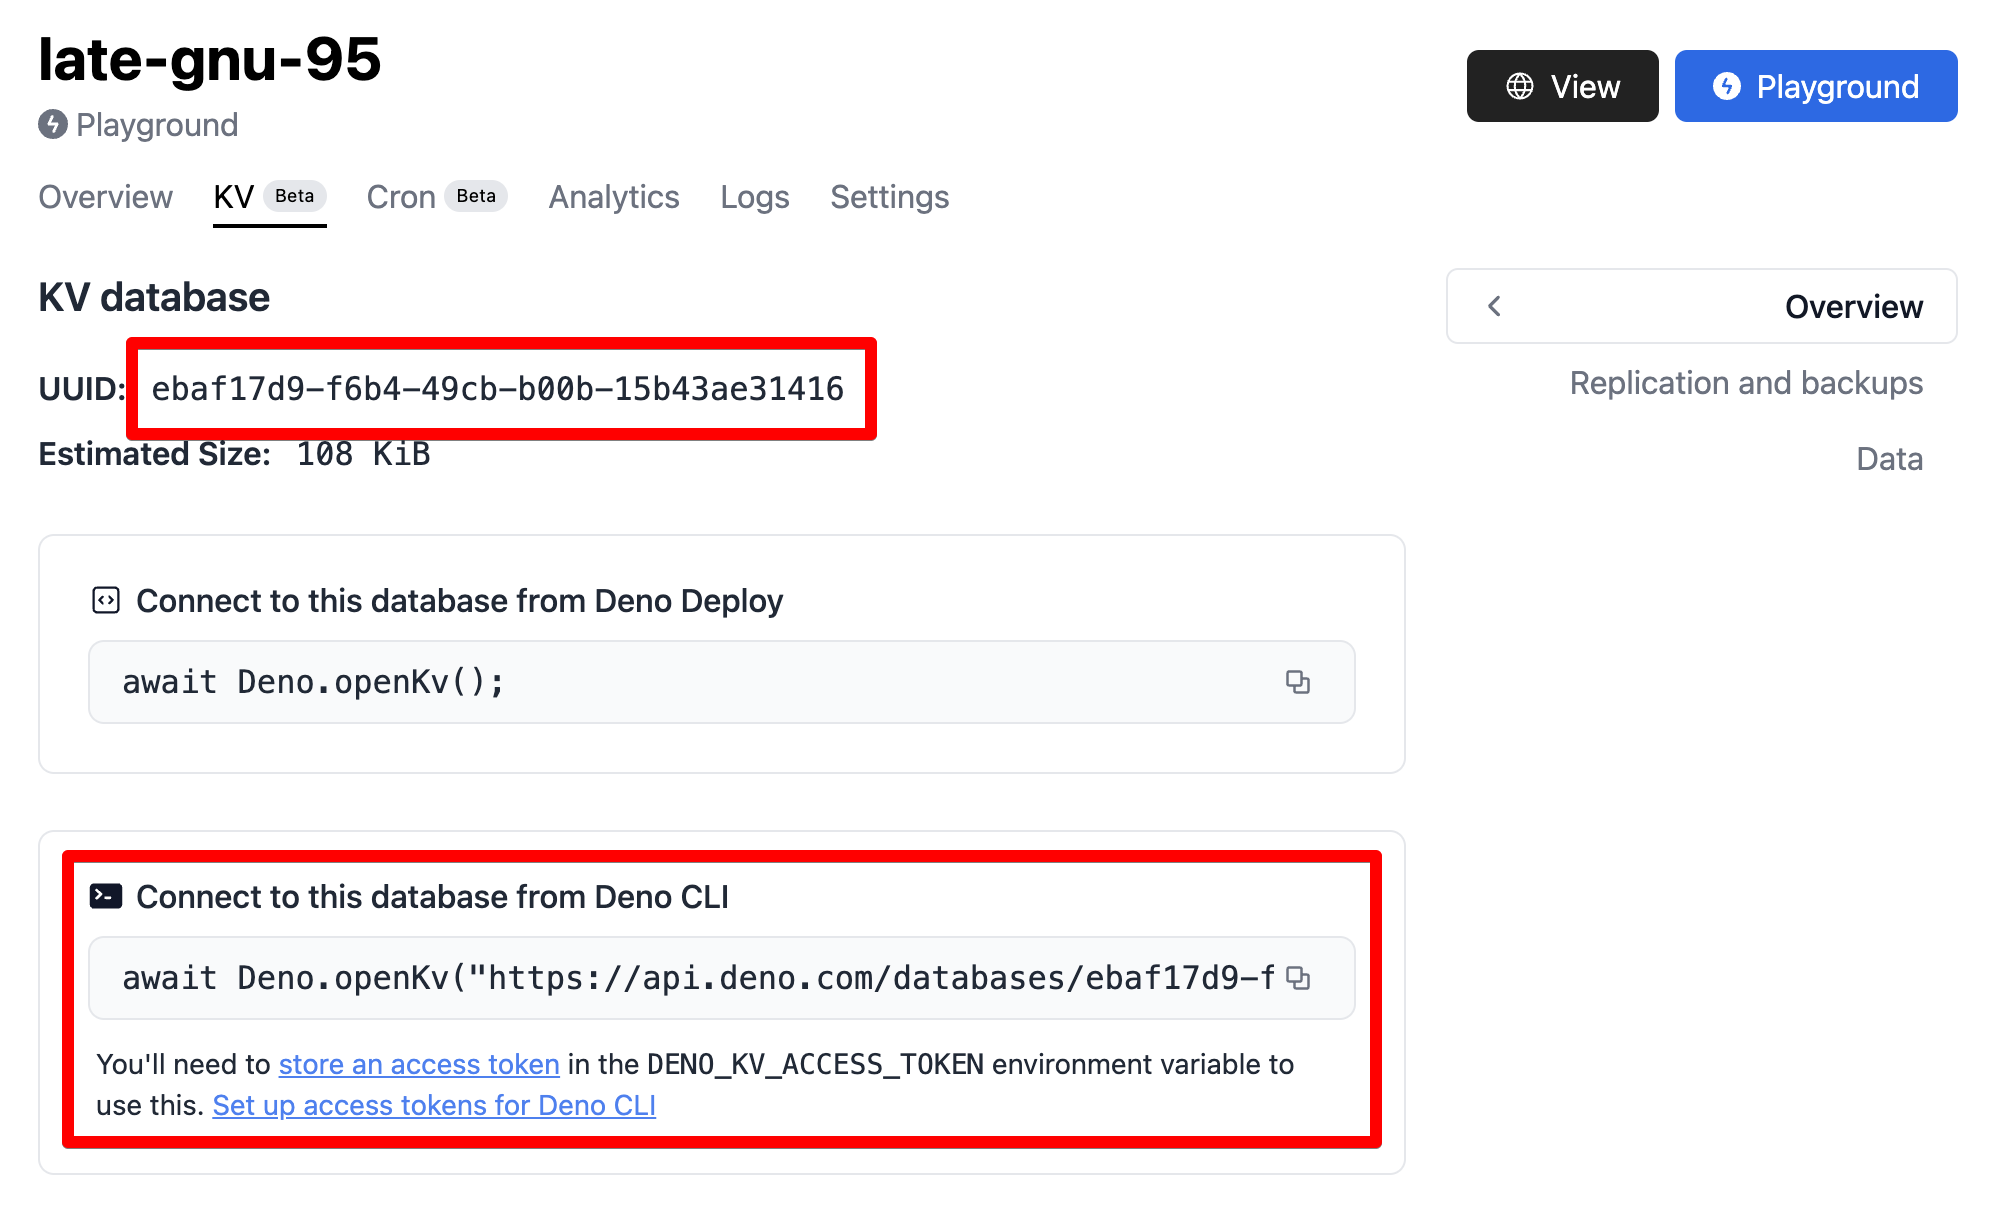Select the UUID input field
The width and height of the screenshot is (2008, 1214).
(502, 387)
